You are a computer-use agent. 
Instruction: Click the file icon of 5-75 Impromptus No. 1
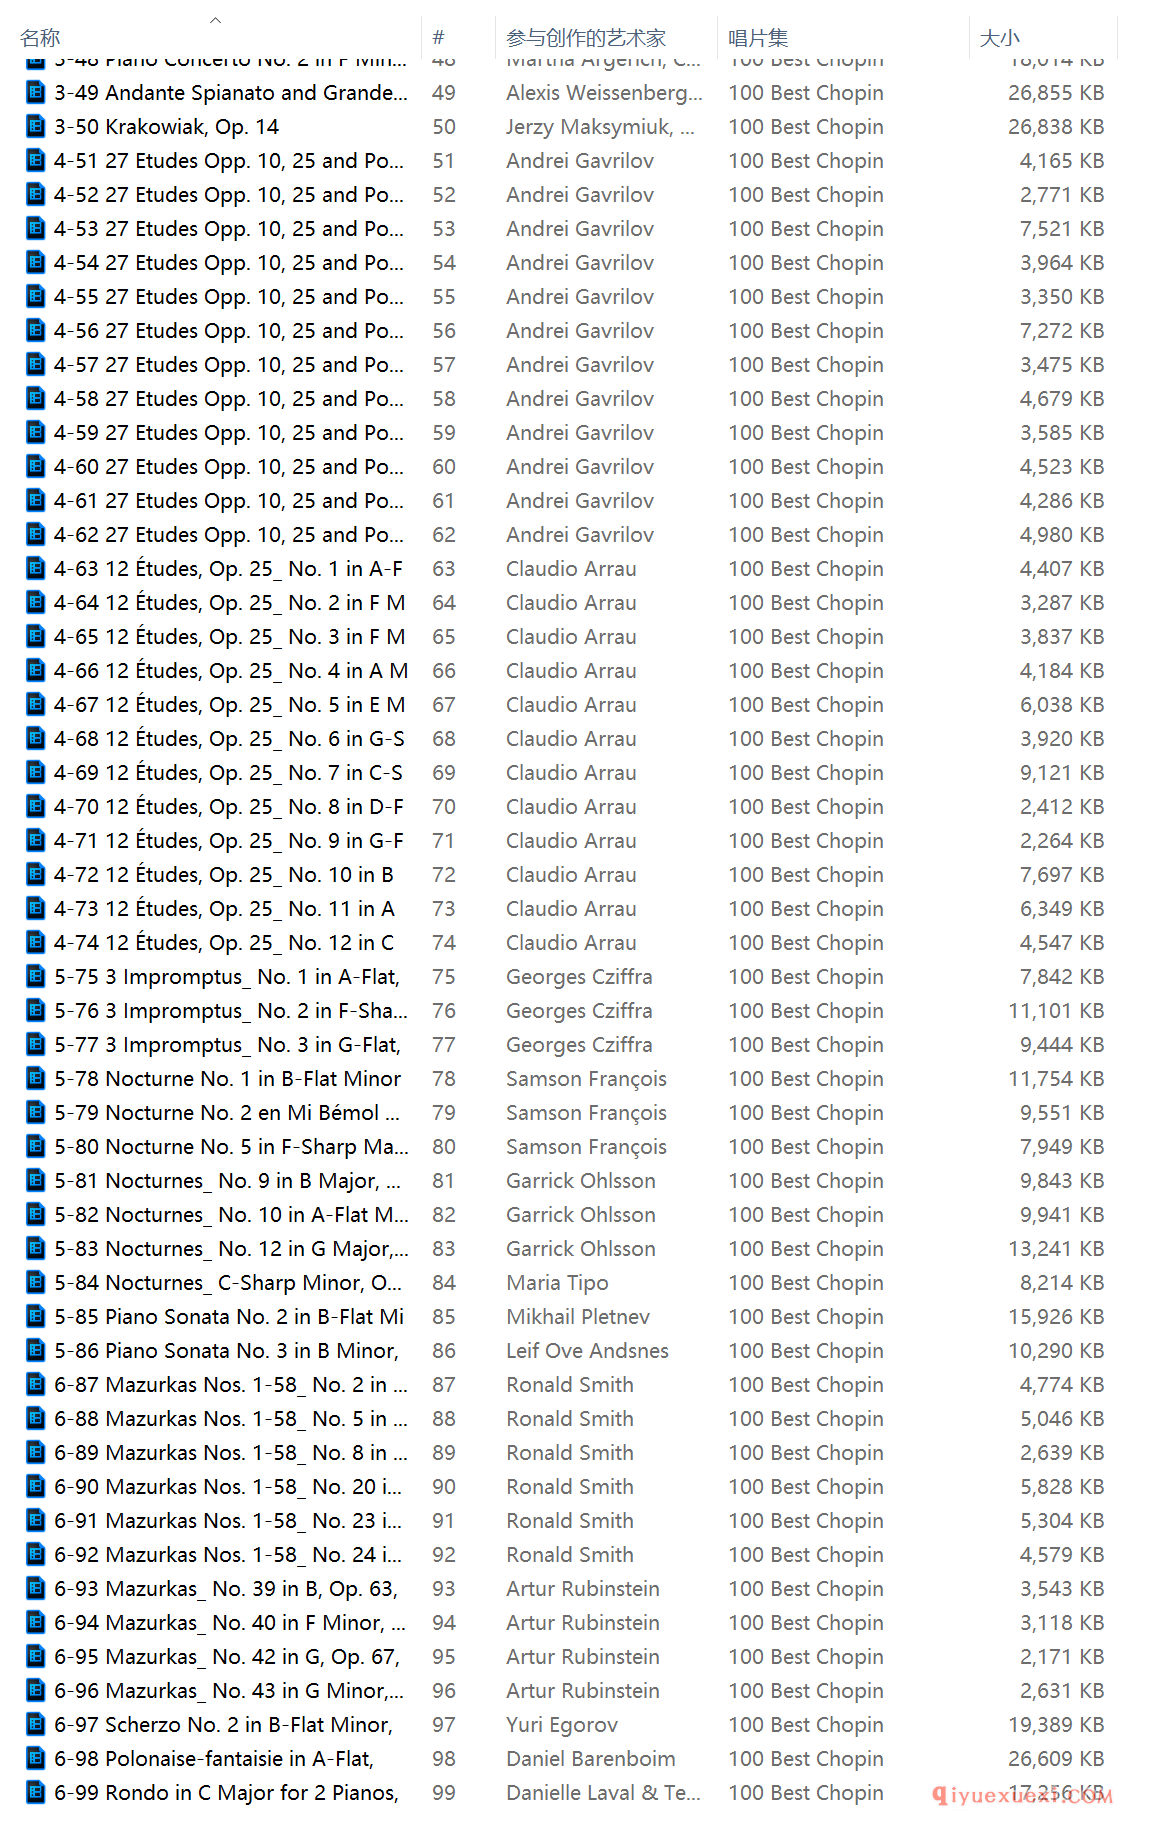36,977
